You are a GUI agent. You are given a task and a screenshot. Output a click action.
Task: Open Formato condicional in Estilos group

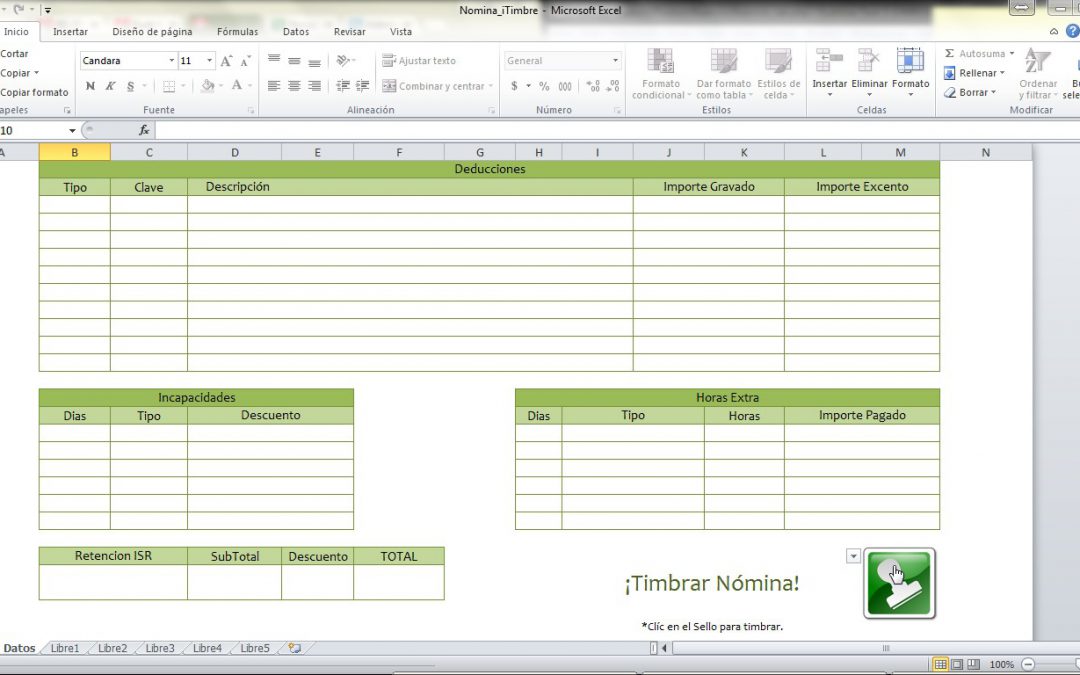(x=660, y=75)
